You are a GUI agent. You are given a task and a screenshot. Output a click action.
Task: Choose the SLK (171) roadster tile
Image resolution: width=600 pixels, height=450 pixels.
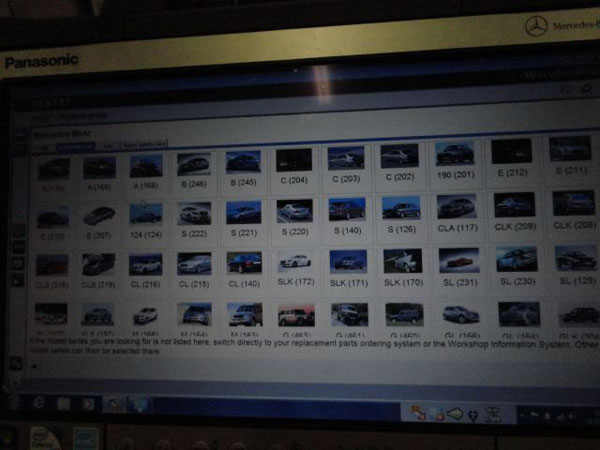click(x=348, y=269)
